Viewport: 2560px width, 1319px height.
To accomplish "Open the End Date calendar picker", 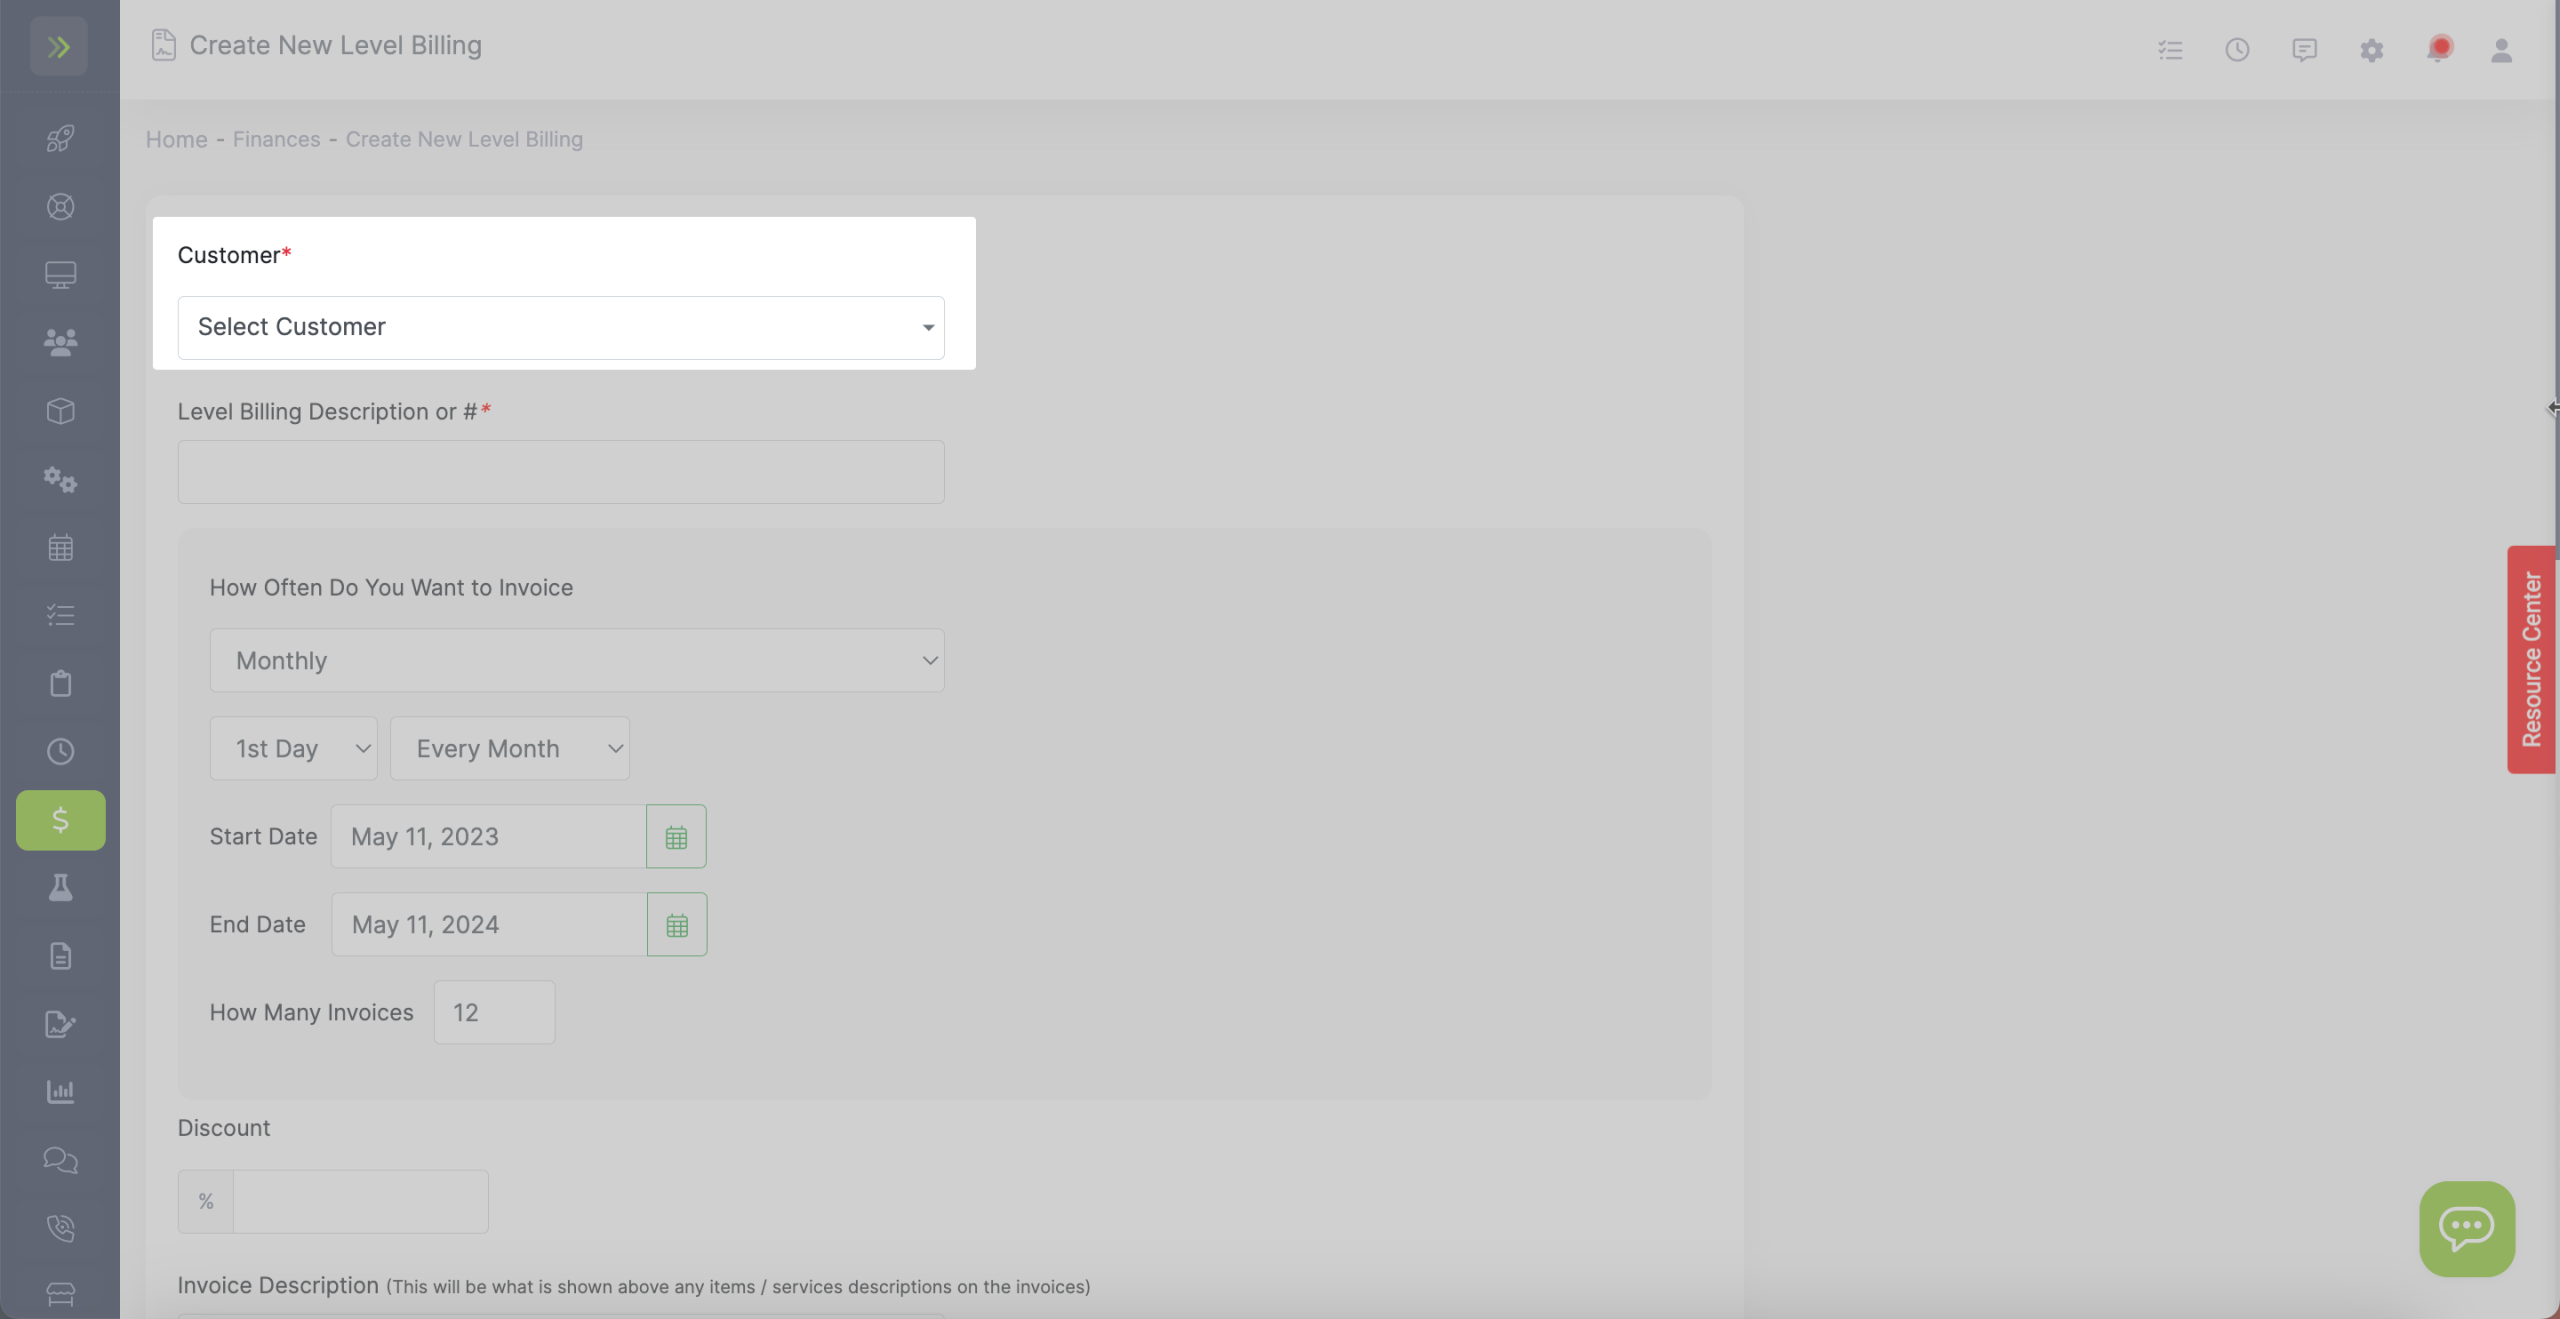I will tap(677, 925).
